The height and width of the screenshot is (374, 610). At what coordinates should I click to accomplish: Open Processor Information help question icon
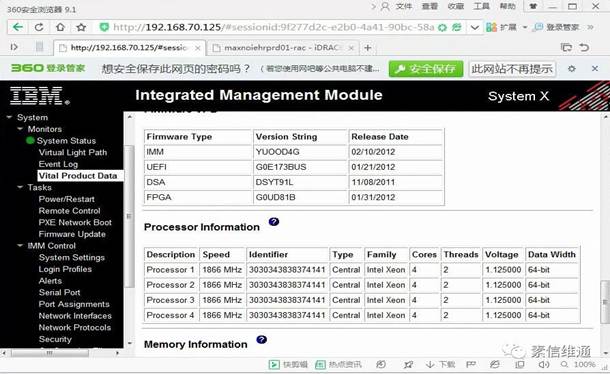274,222
